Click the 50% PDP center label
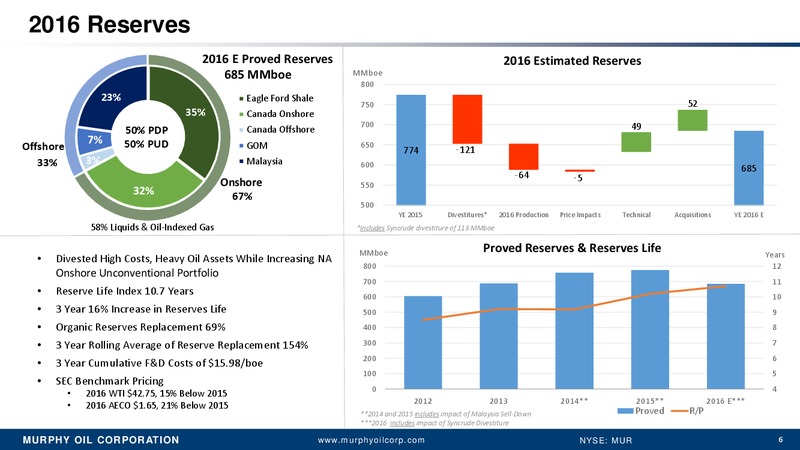This screenshot has width=800, height=450. click(146, 131)
